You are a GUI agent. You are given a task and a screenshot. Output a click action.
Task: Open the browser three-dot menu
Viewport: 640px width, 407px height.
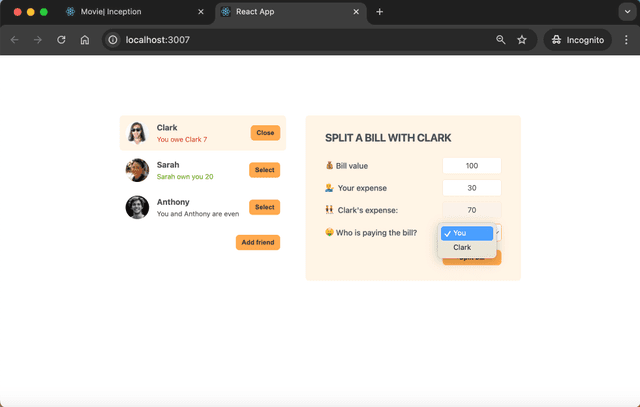point(626,40)
